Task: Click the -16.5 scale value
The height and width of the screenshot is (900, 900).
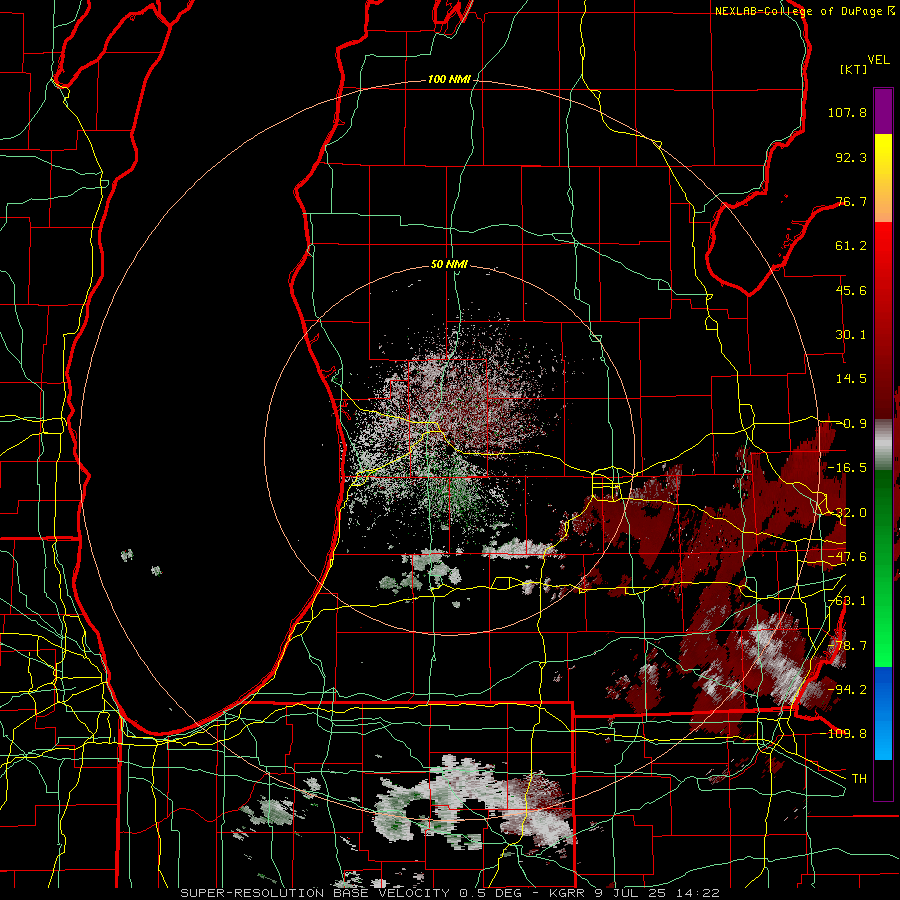Action: click(847, 468)
